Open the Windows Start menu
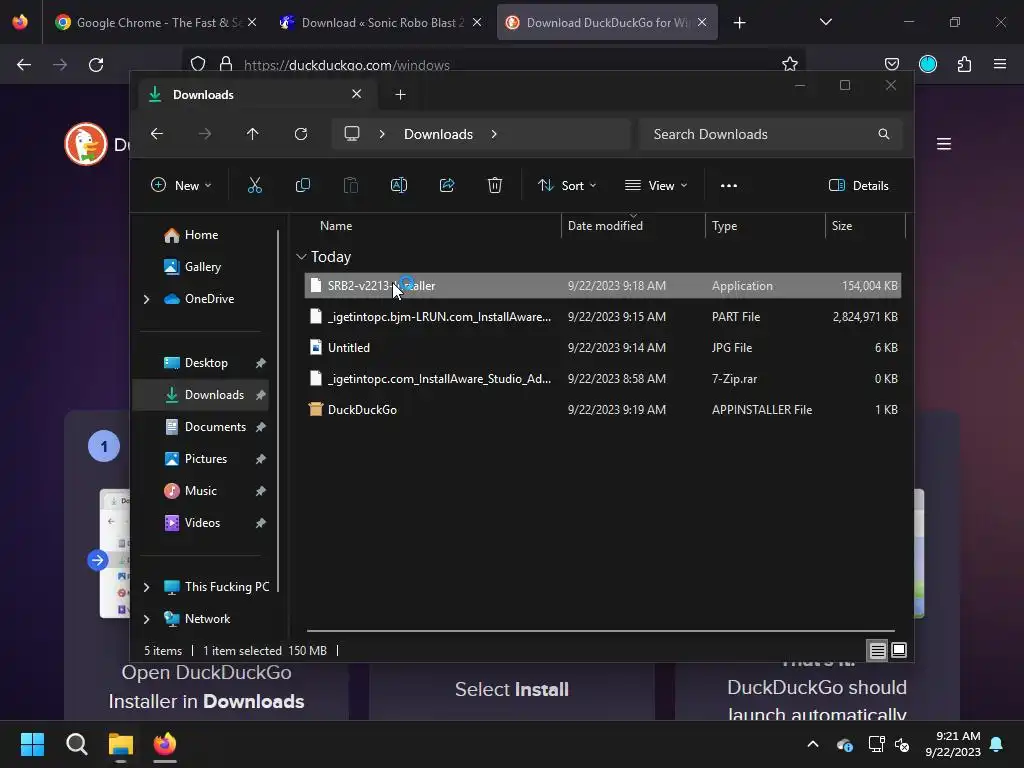The image size is (1024, 768). pyautogui.click(x=32, y=744)
